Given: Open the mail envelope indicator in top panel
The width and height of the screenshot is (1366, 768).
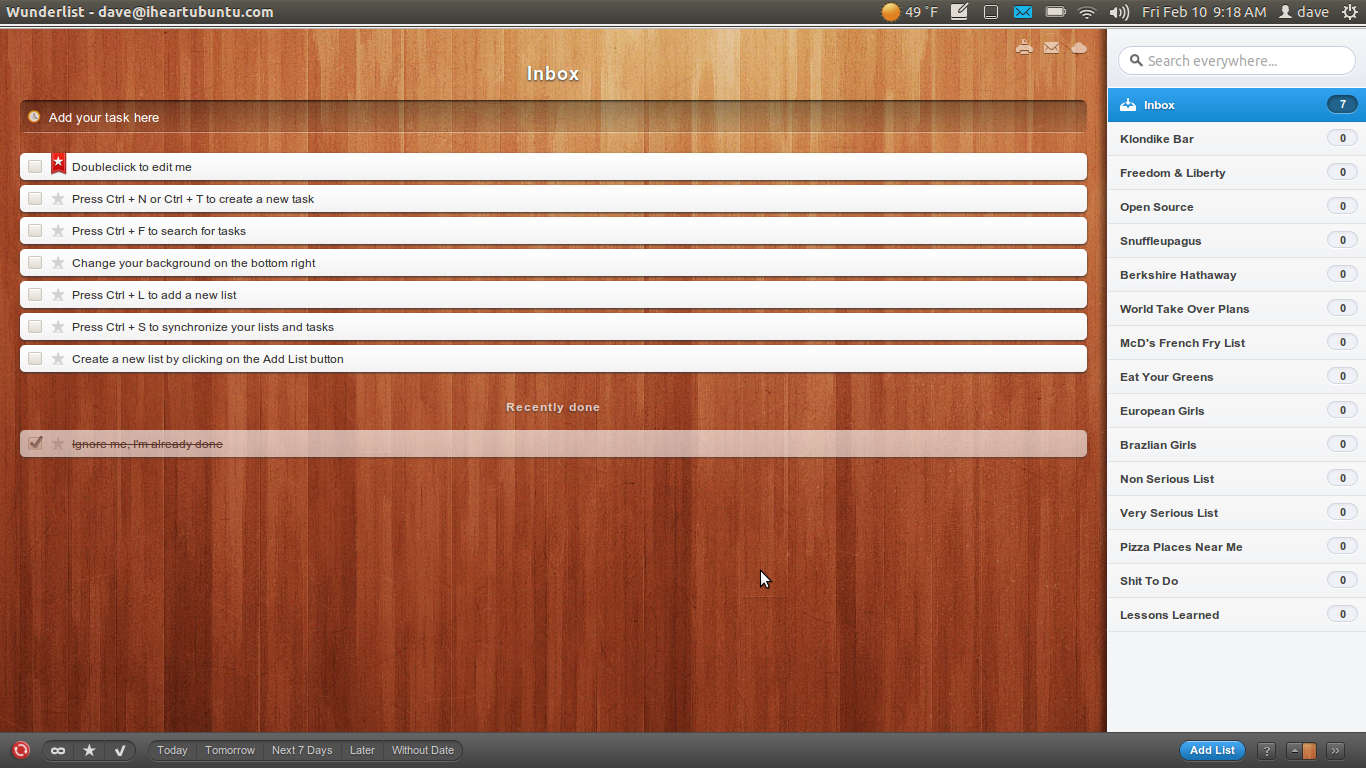Looking at the screenshot, I should (x=1022, y=12).
